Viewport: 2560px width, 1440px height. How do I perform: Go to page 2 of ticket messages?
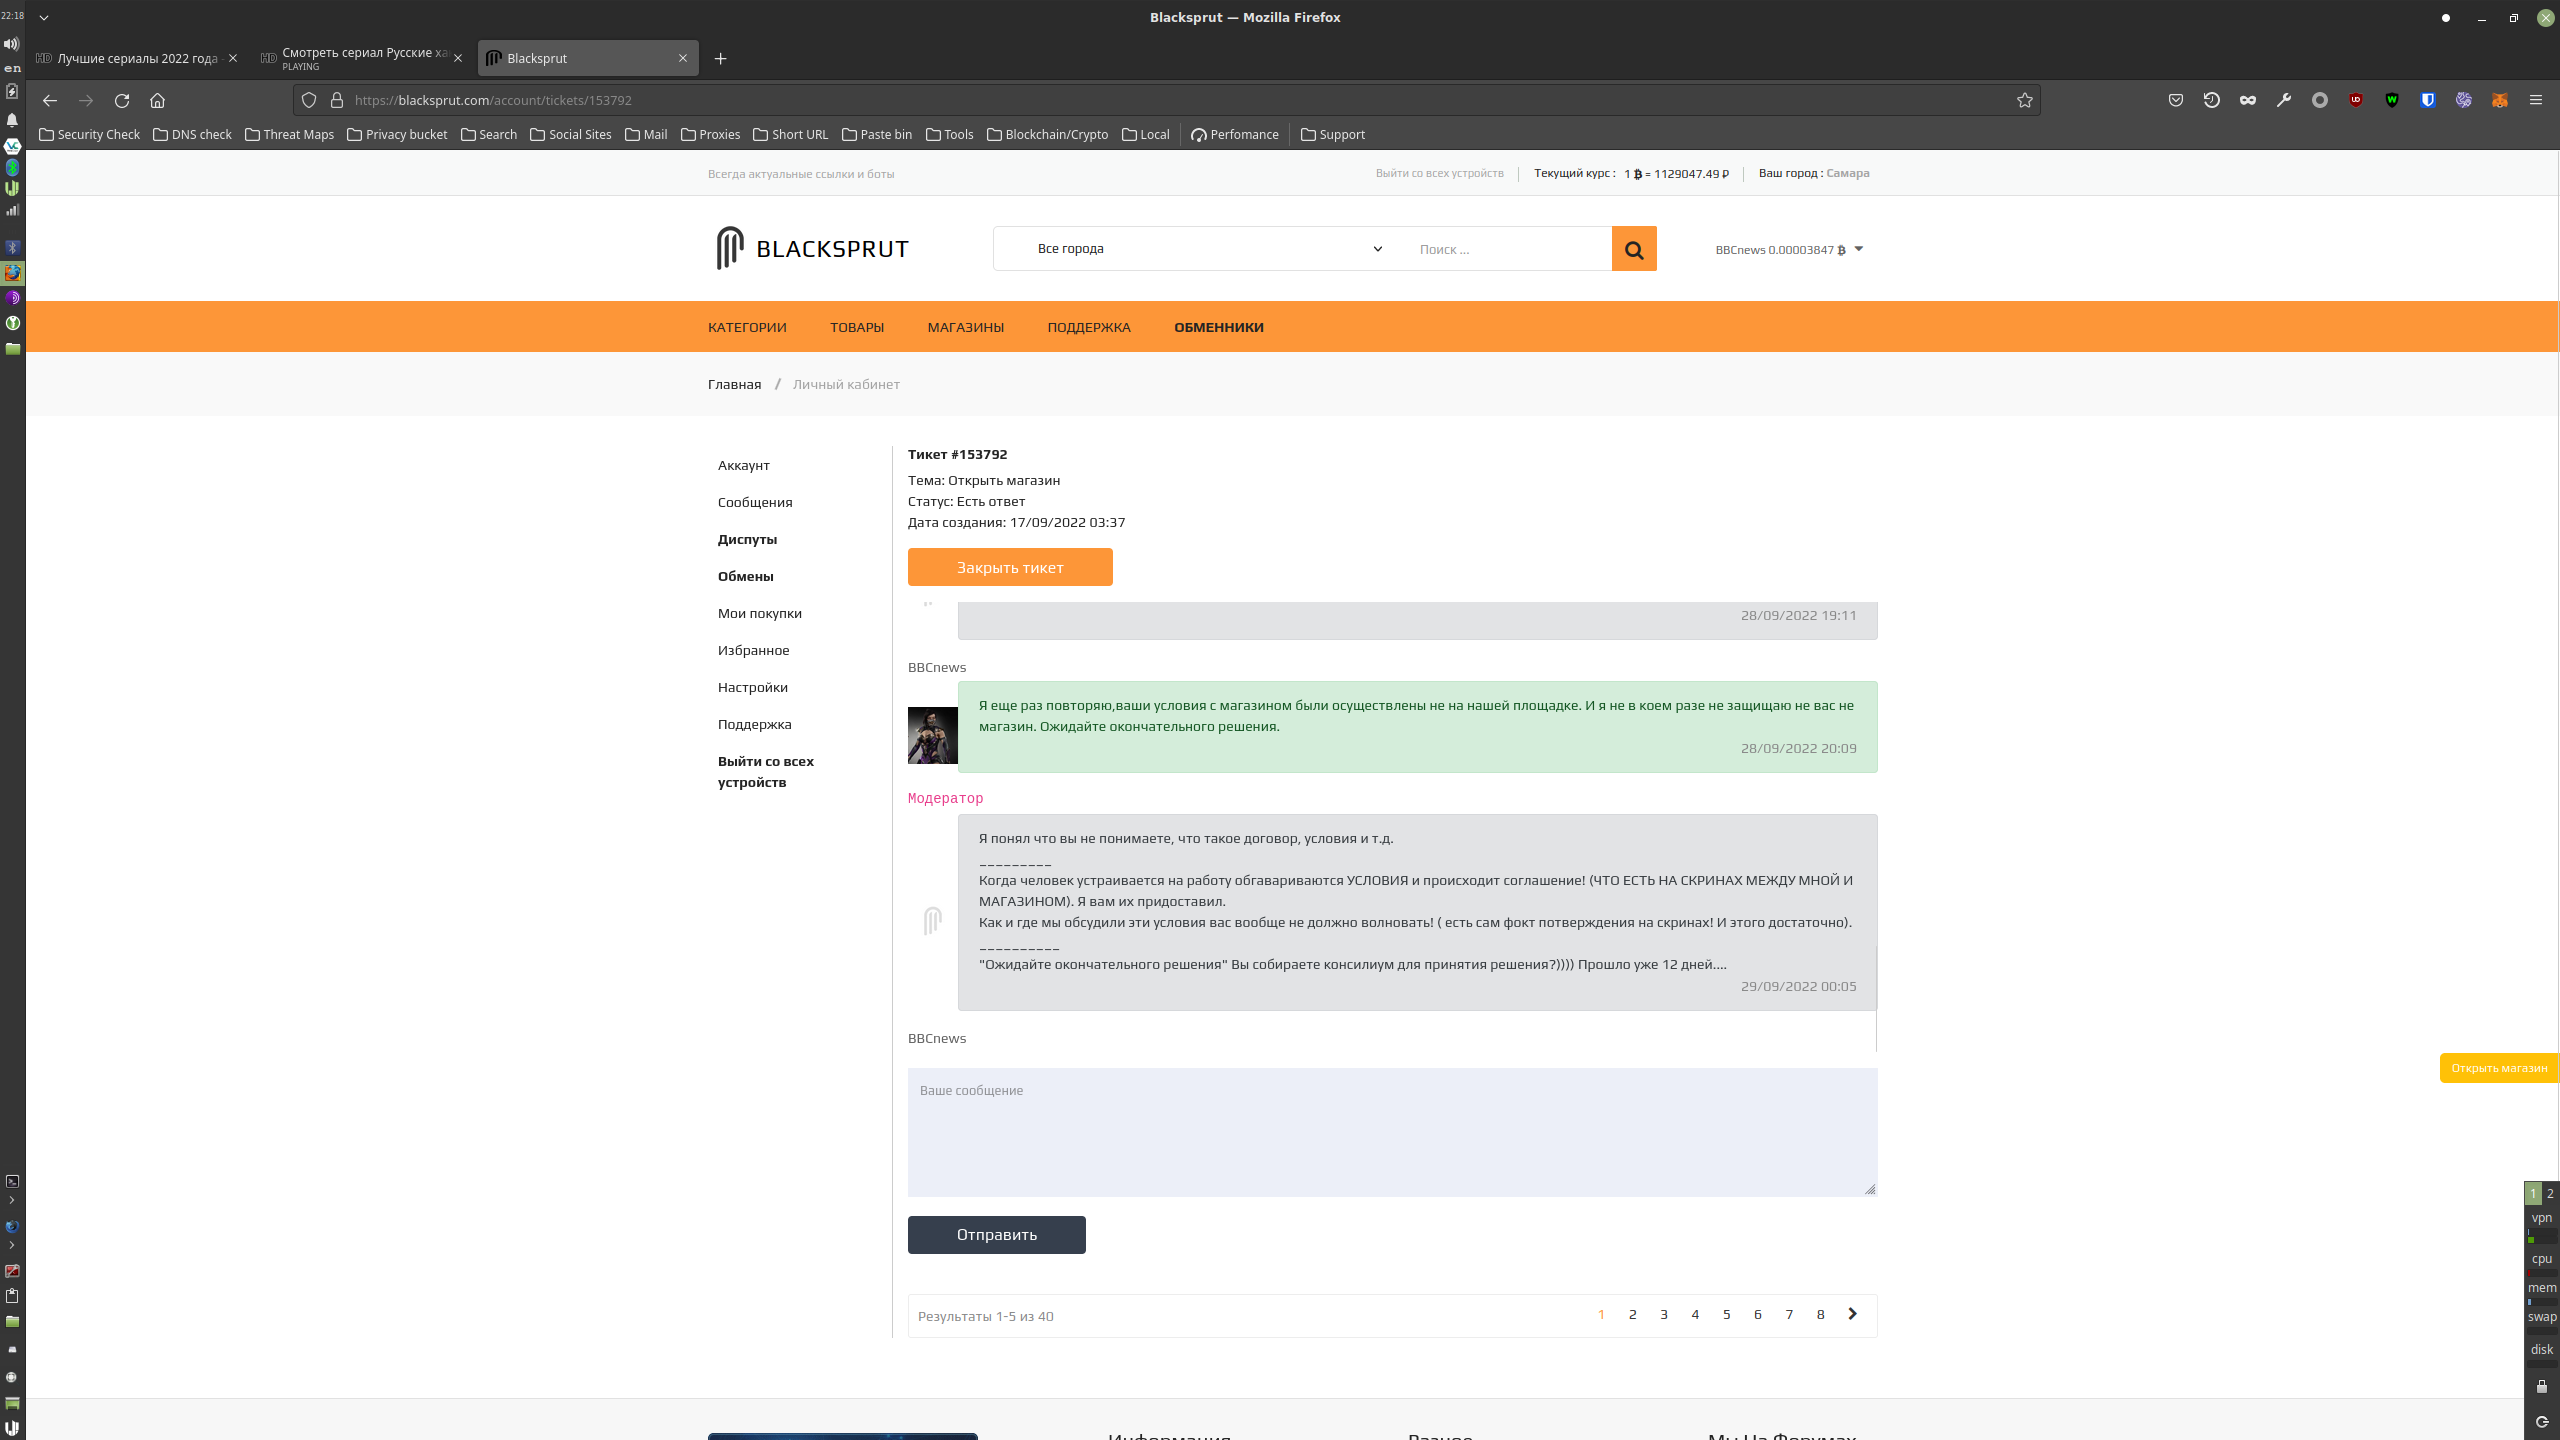[1632, 1315]
